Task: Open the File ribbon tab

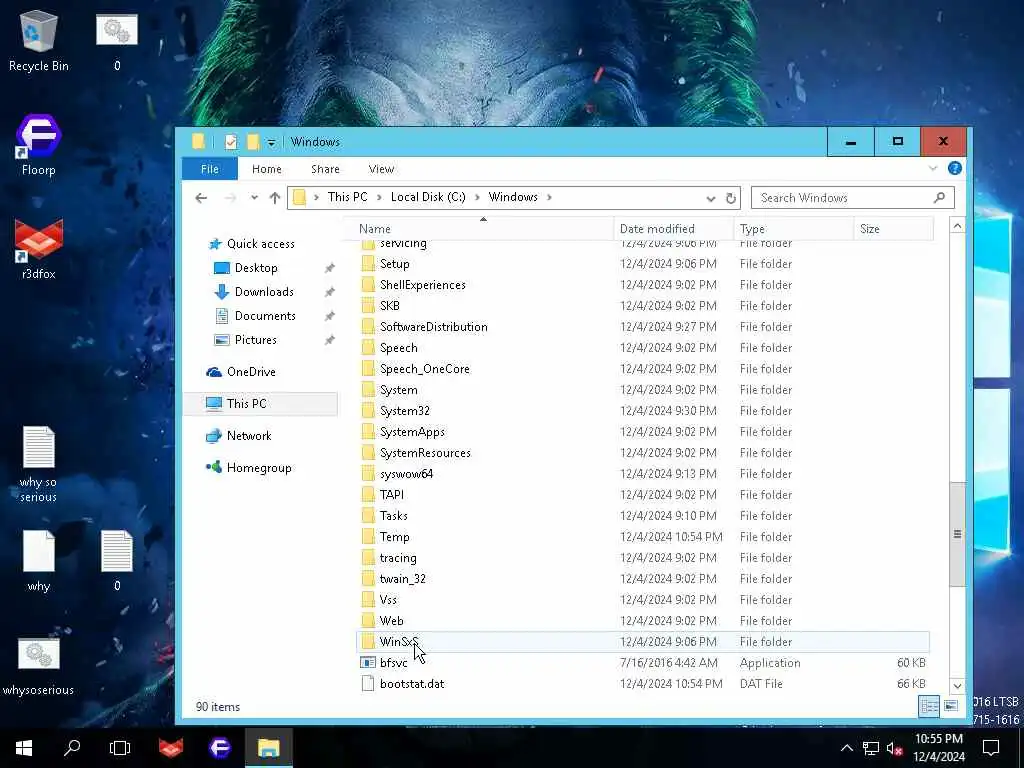Action: point(210,169)
